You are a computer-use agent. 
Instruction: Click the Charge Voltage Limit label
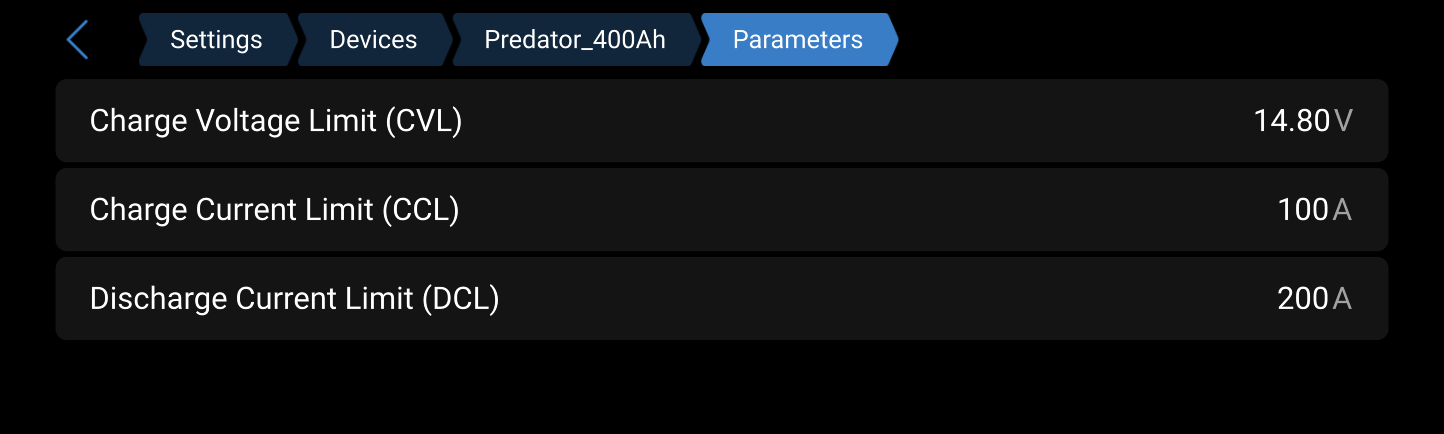pos(233,121)
